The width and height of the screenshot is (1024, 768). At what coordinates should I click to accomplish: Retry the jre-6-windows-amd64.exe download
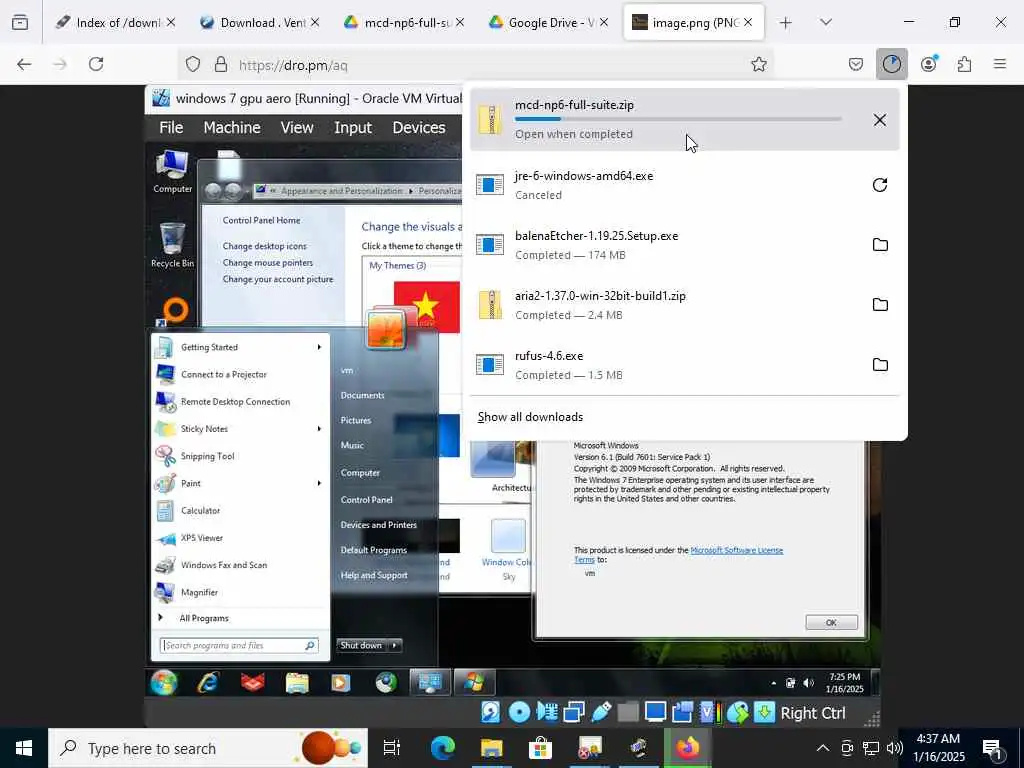click(x=880, y=185)
